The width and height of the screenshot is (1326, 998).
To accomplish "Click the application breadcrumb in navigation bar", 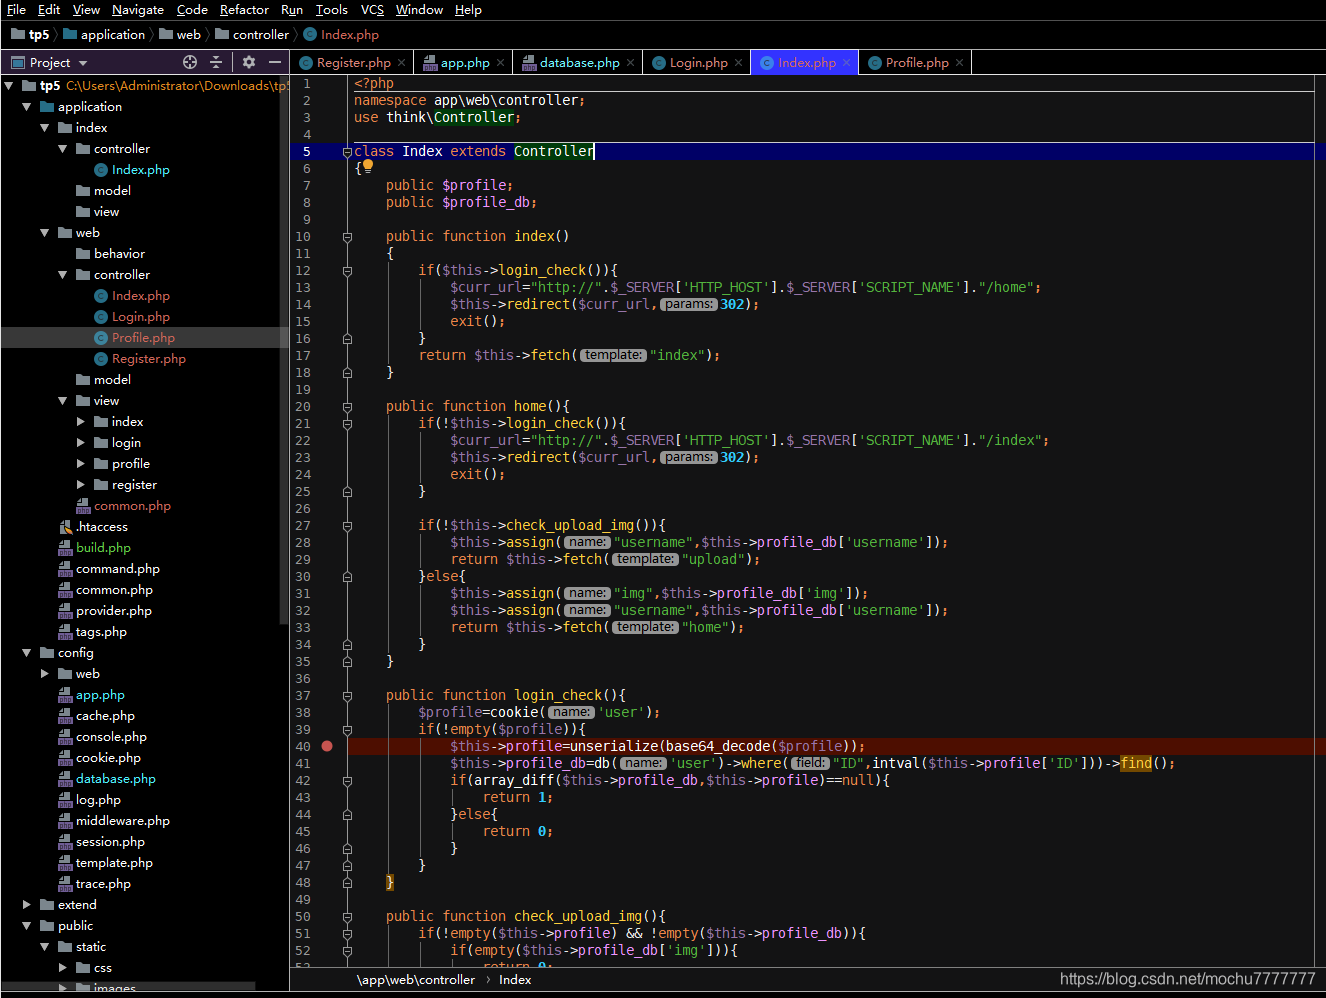I will 104,34.
